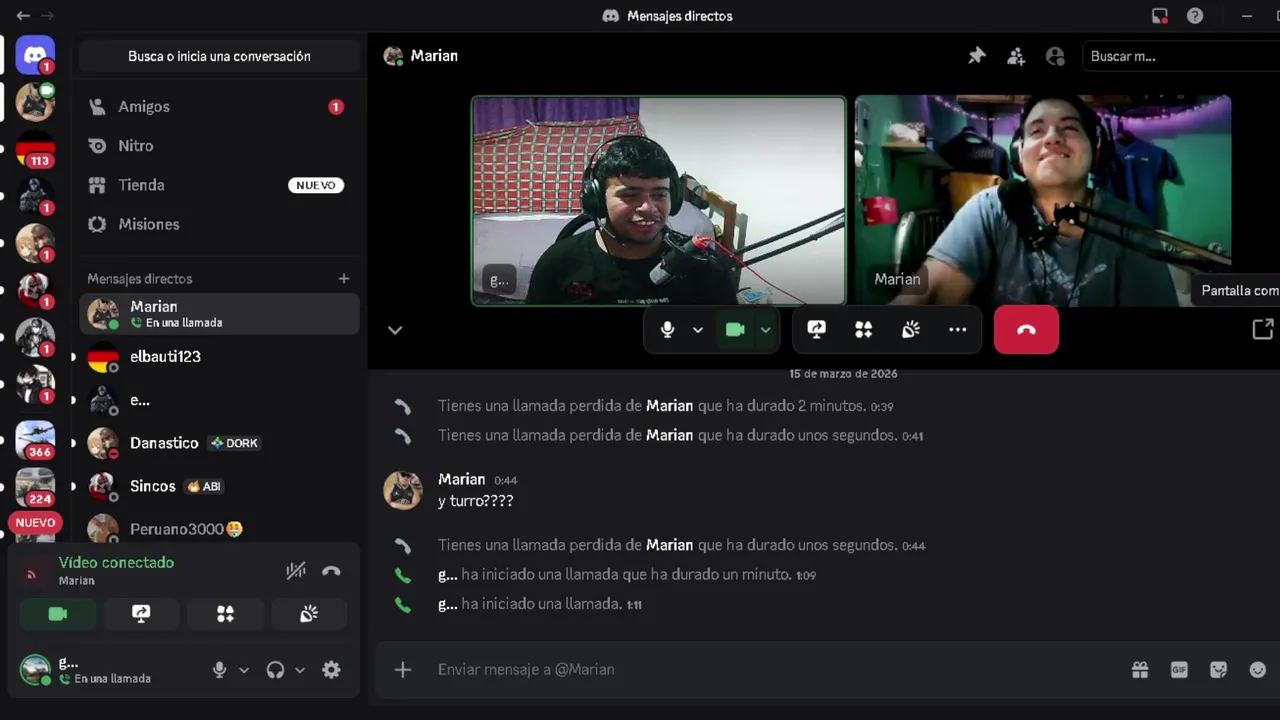This screenshot has width=1280, height=720.
Task: Open Danastico conversation
Action: click(x=219, y=443)
